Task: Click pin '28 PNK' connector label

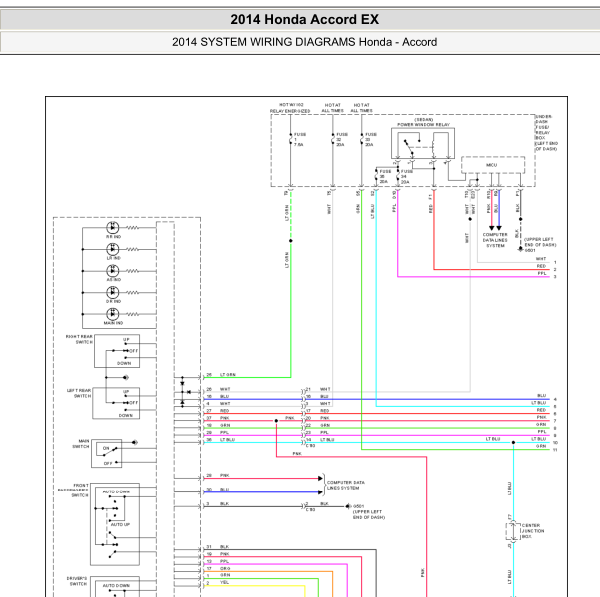Action: 218,475
